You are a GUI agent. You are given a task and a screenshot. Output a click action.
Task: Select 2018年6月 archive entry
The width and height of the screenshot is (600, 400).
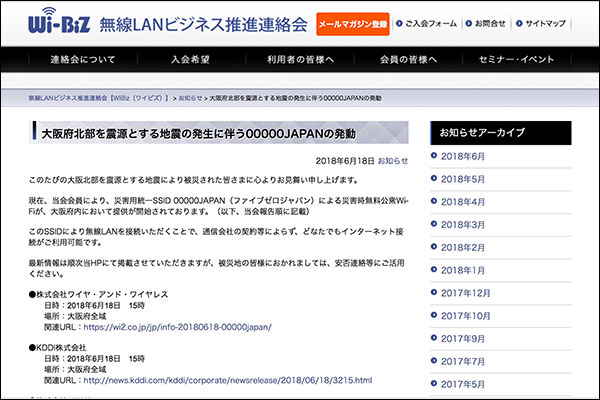[x=463, y=157]
